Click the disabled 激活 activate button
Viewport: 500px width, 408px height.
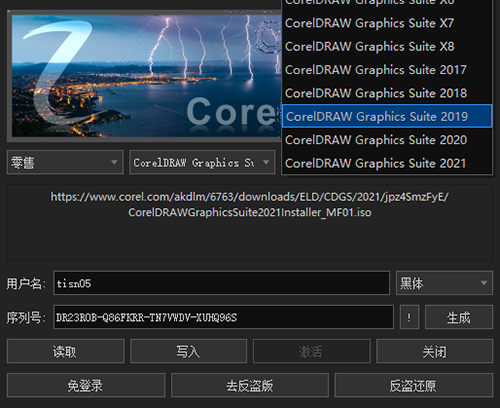(312, 351)
